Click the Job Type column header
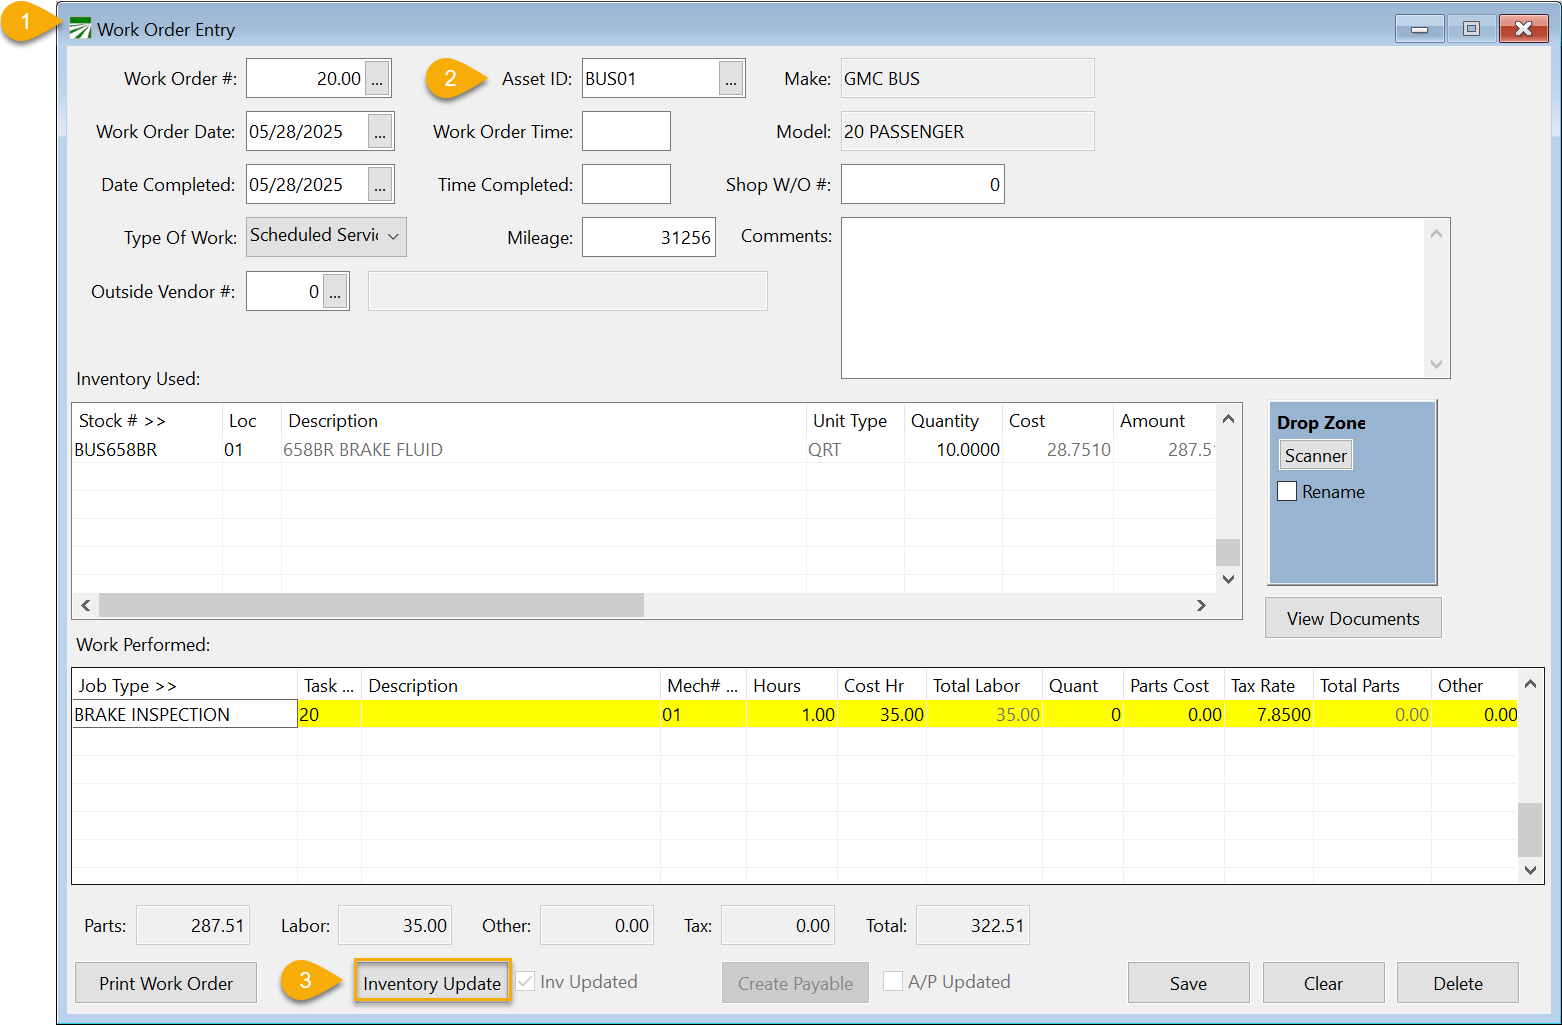 click(127, 686)
